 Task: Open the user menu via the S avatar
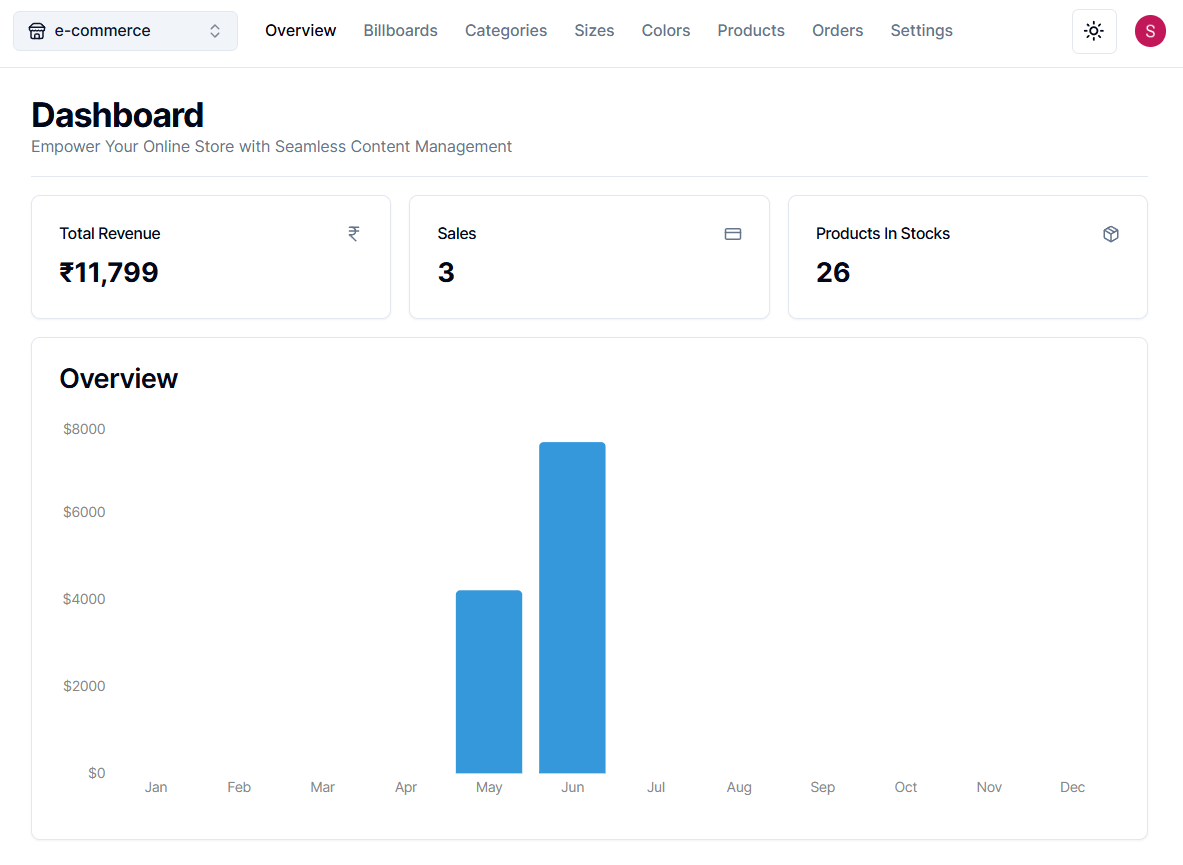[1150, 31]
